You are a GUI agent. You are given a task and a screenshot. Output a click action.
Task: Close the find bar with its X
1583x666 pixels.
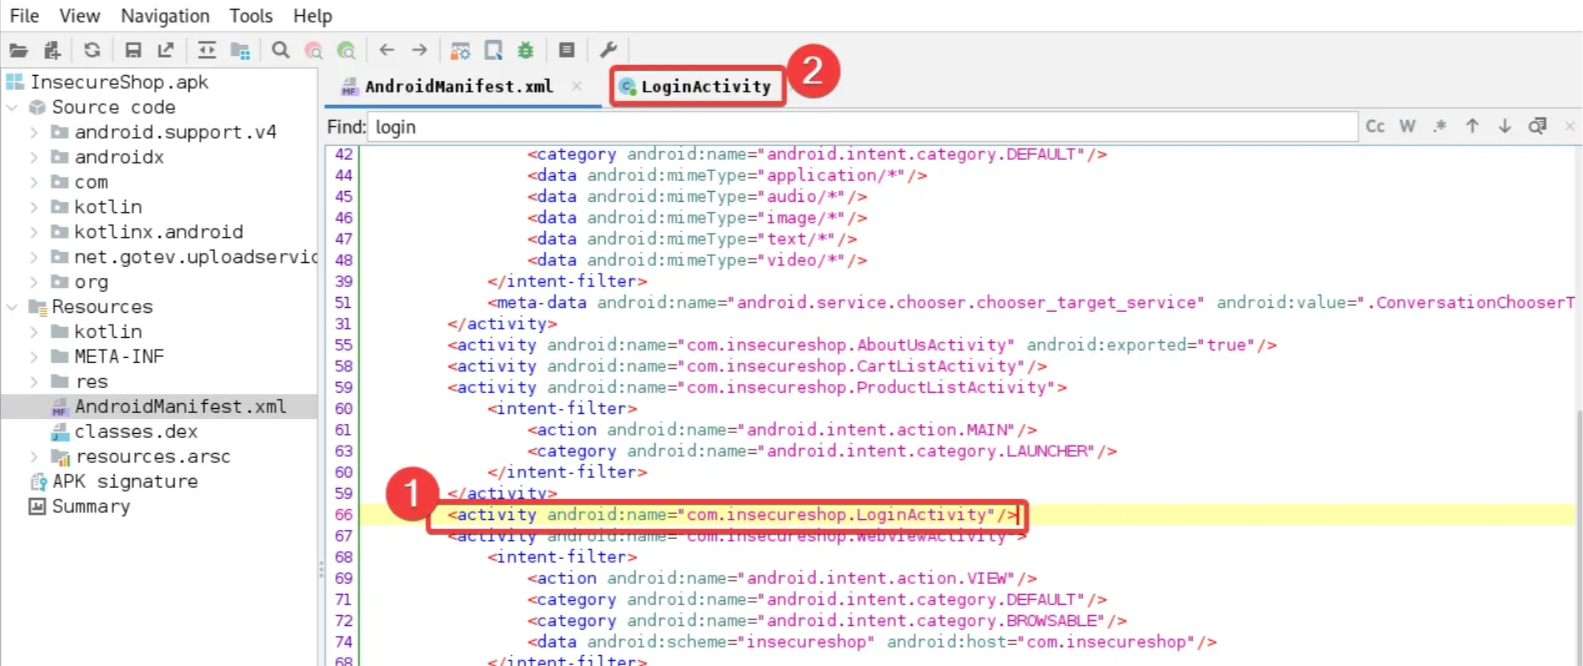tap(1570, 126)
